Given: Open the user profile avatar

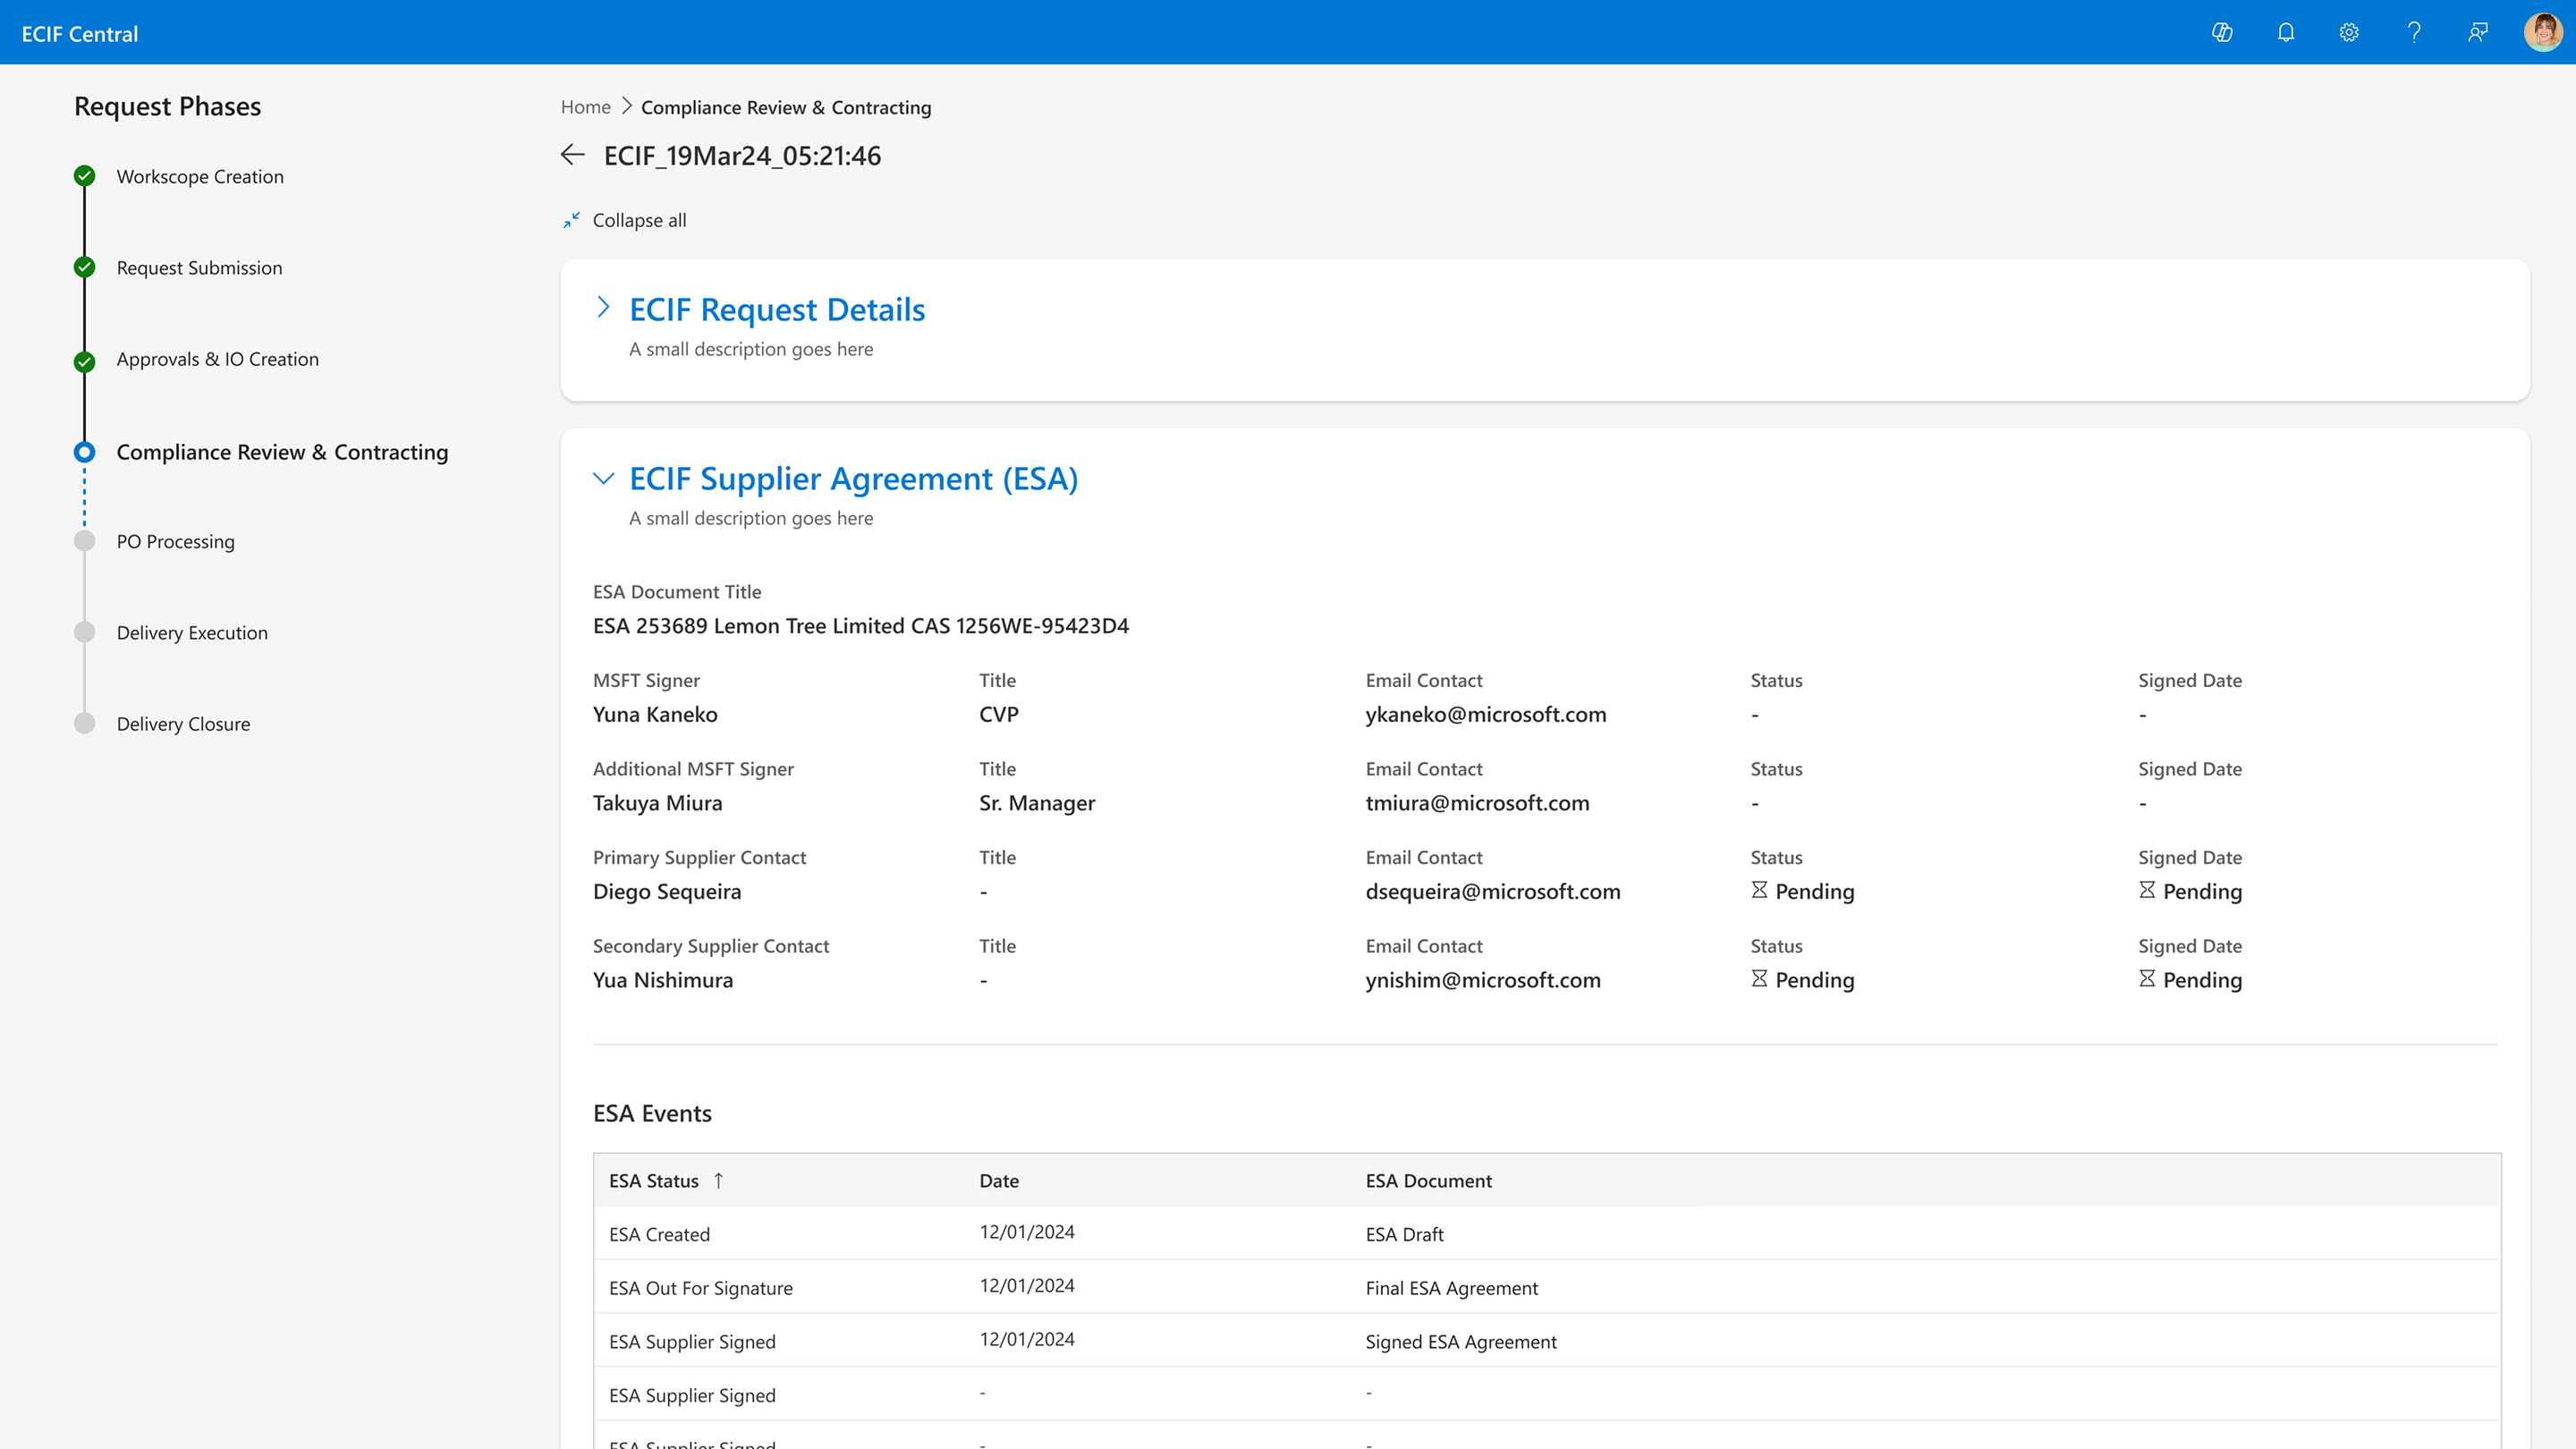Looking at the screenshot, I should pos(2541,33).
